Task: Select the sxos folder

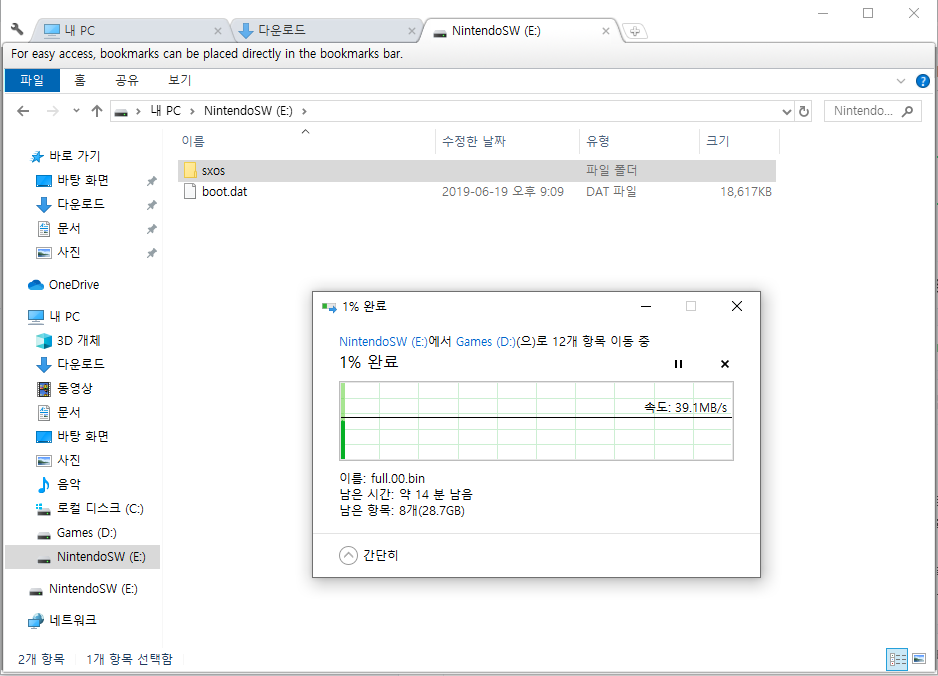Action: [x=477, y=170]
